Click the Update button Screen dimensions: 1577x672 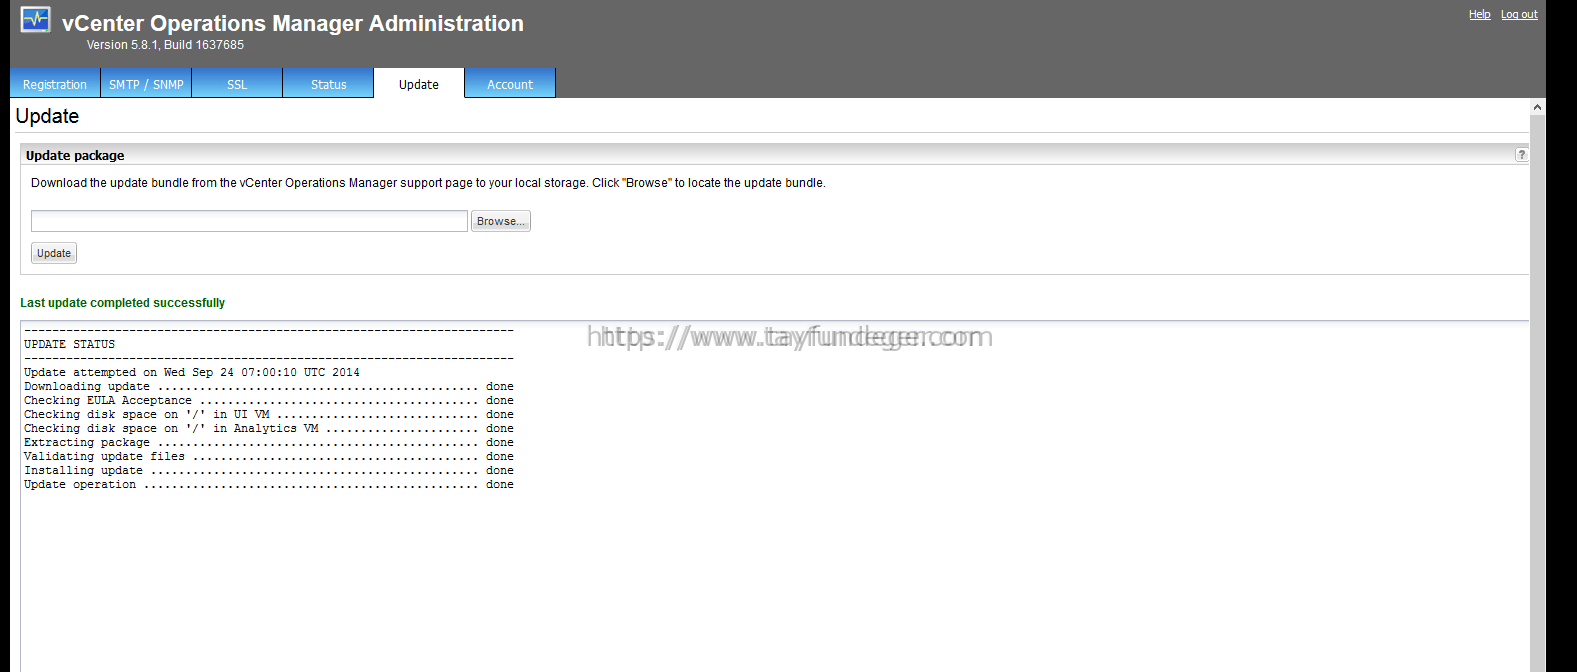tap(54, 253)
